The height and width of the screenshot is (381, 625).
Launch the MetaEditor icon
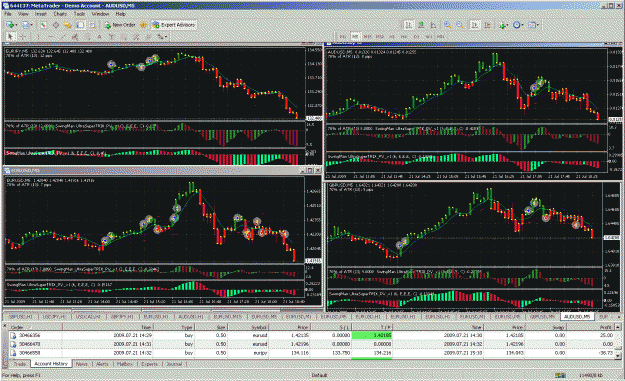[x=143, y=25]
